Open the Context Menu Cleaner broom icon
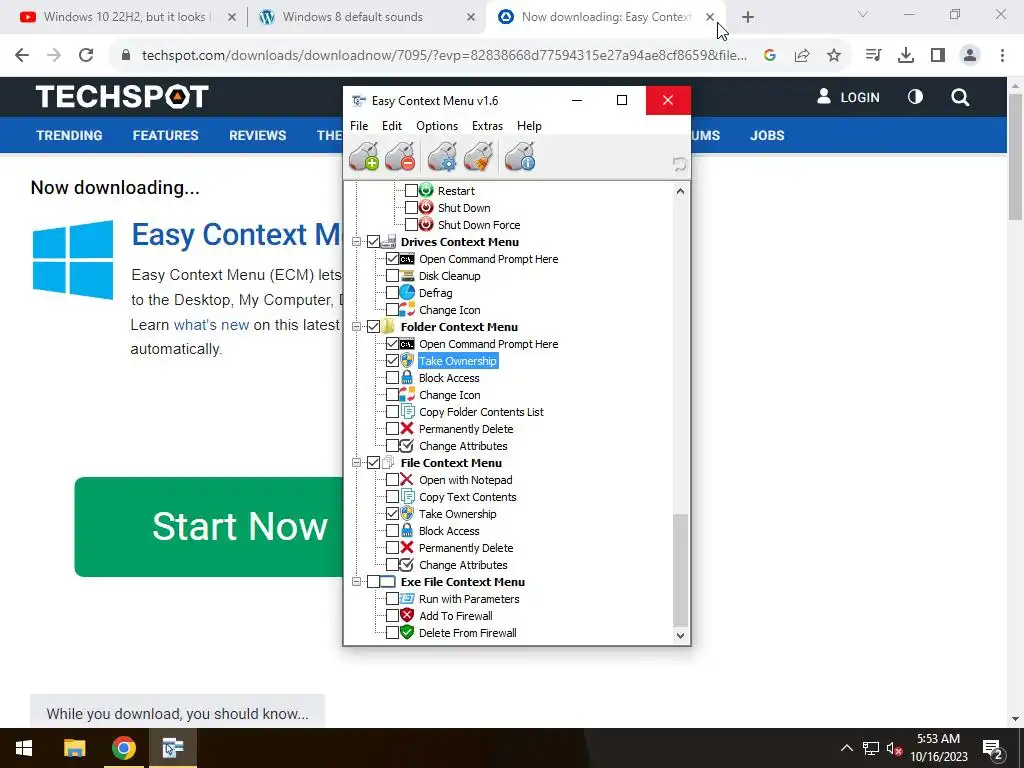 (x=478, y=156)
